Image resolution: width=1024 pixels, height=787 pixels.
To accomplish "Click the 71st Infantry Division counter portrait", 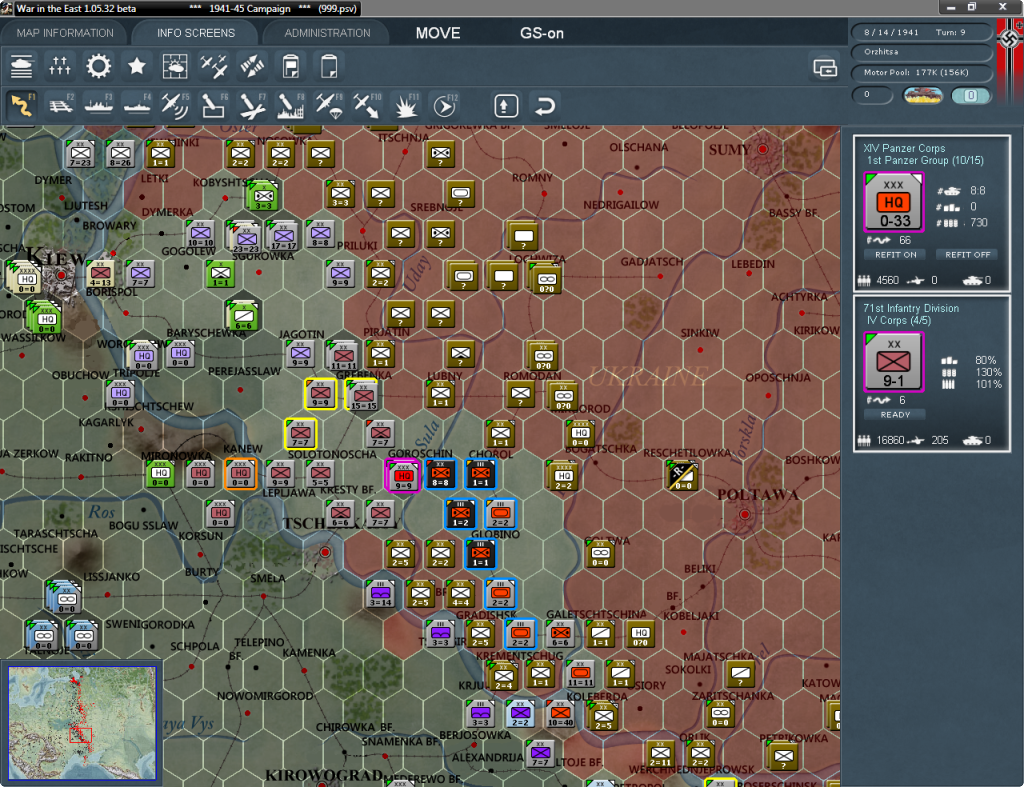I will (893, 362).
